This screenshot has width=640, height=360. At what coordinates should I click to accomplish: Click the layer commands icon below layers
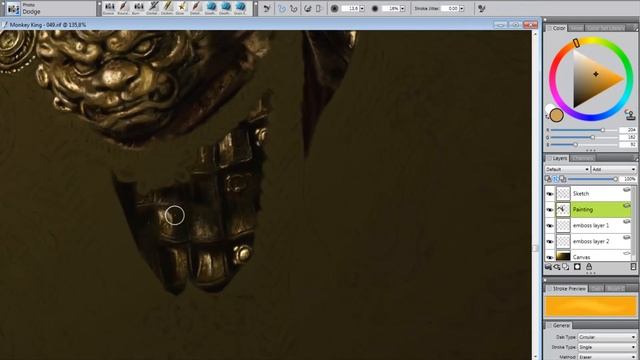tap(548, 267)
